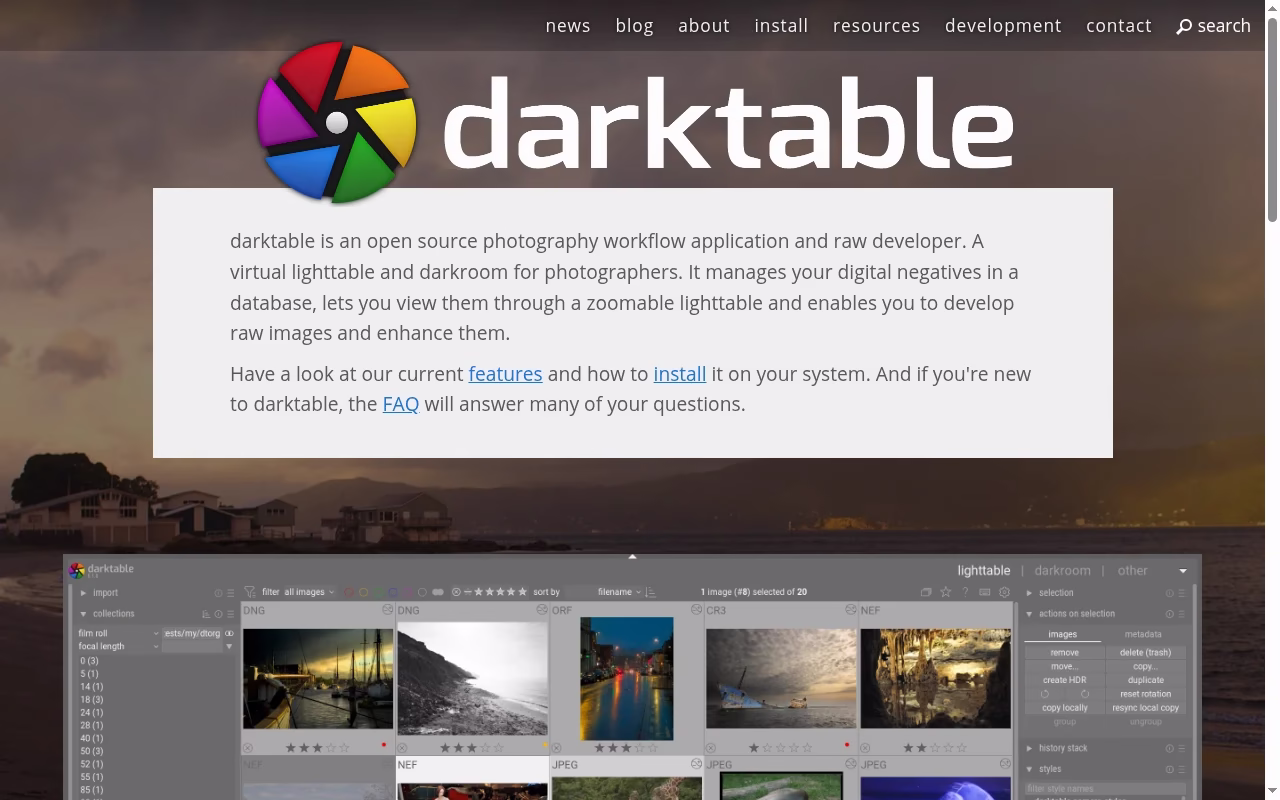Click the sort order direction icon
Image resolution: width=1280 pixels, height=800 pixels.
pos(650,592)
